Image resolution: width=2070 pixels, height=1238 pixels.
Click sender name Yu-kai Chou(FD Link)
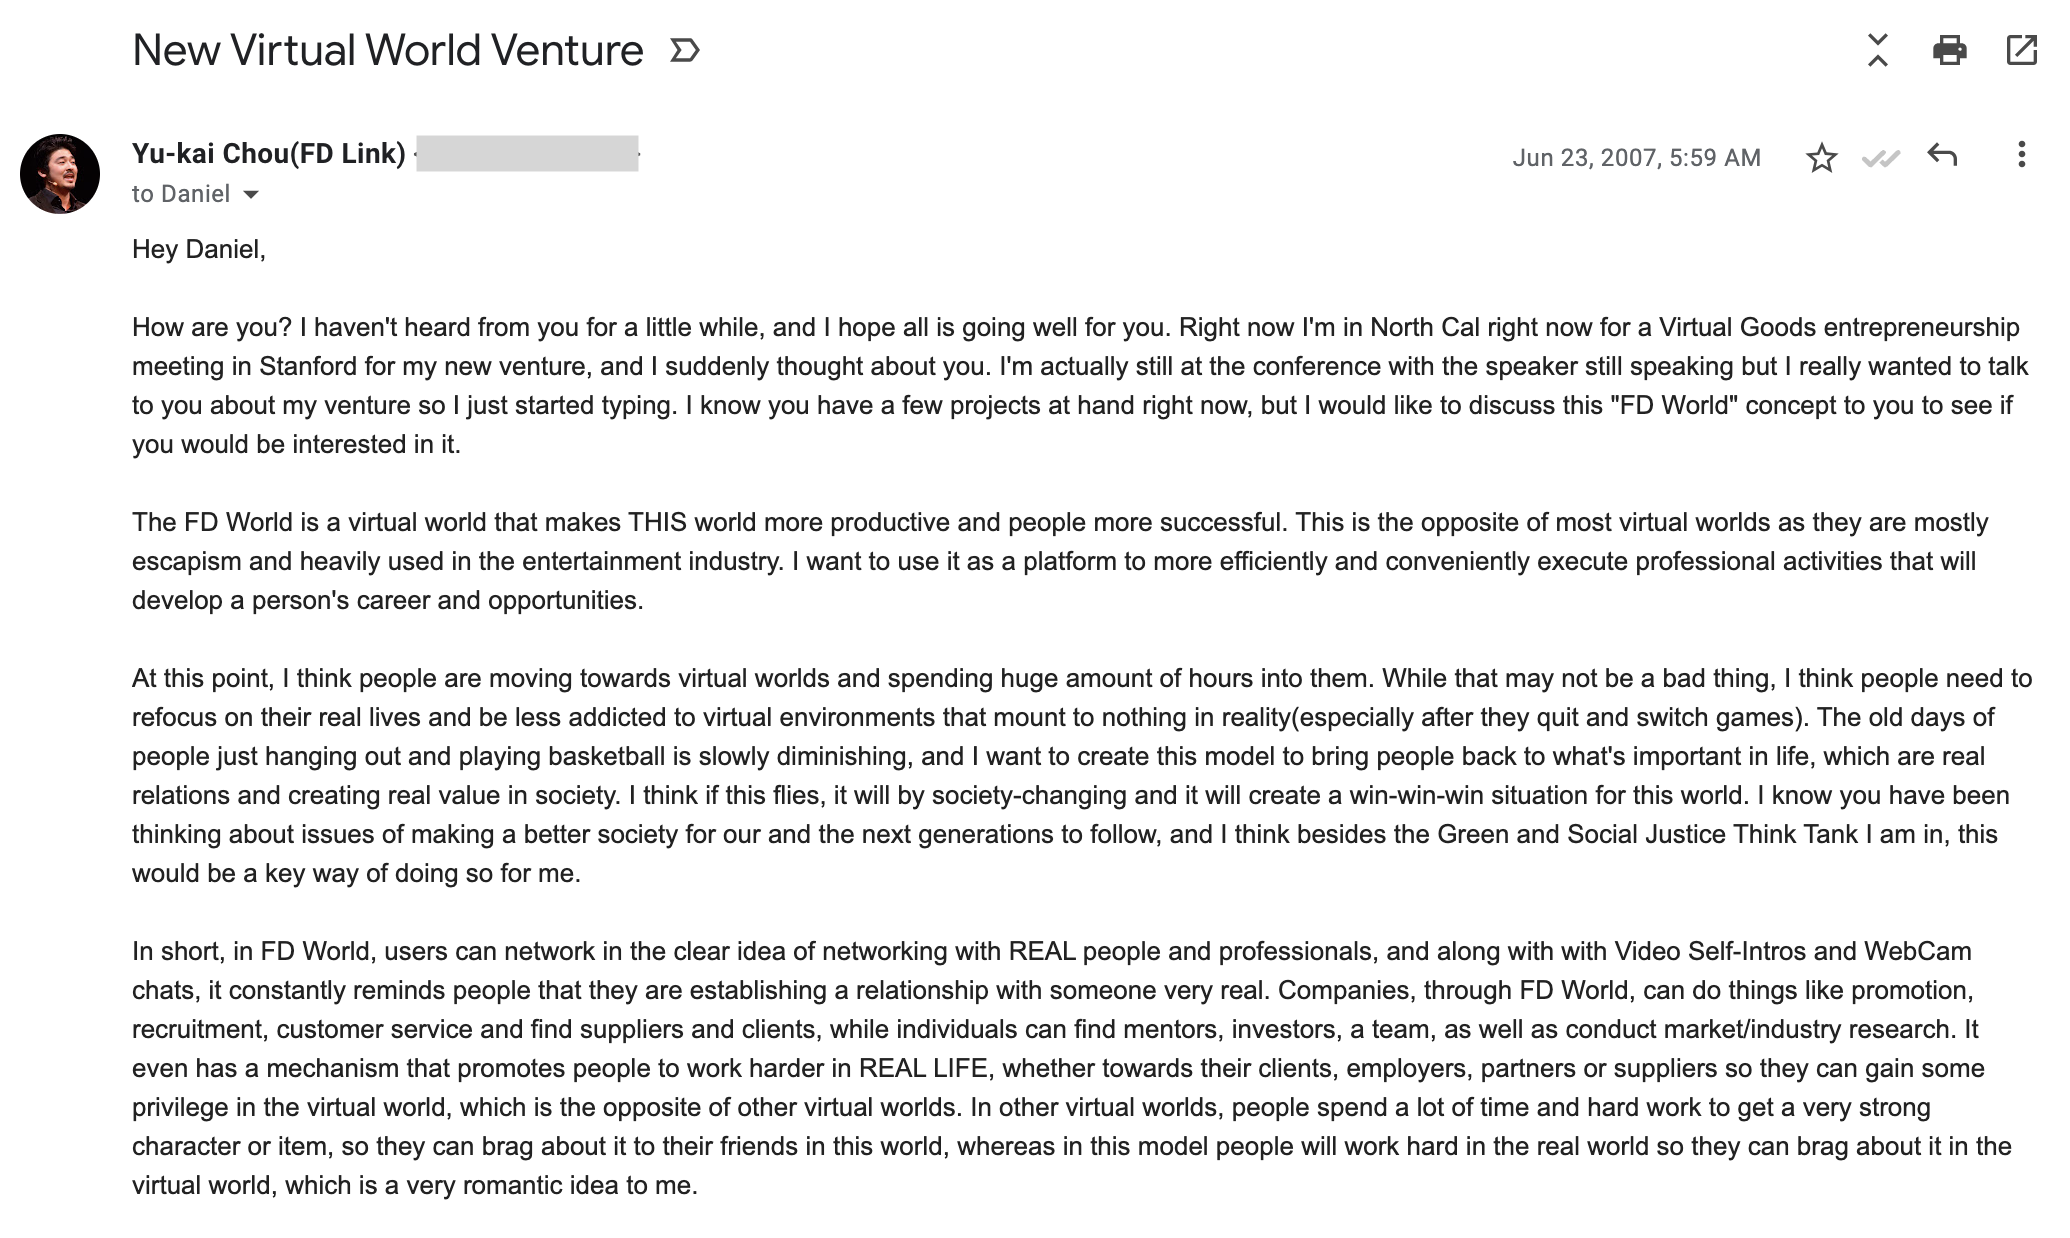[268, 153]
